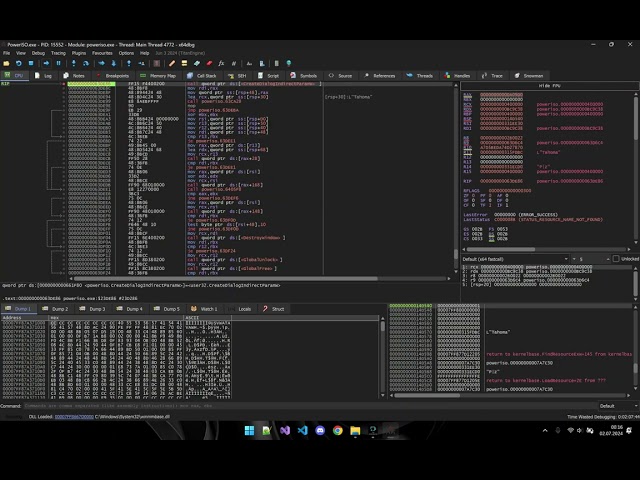The width and height of the screenshot is (640, 480).
Task: Click the Find strings Az icon
Action: pos(249,63)
